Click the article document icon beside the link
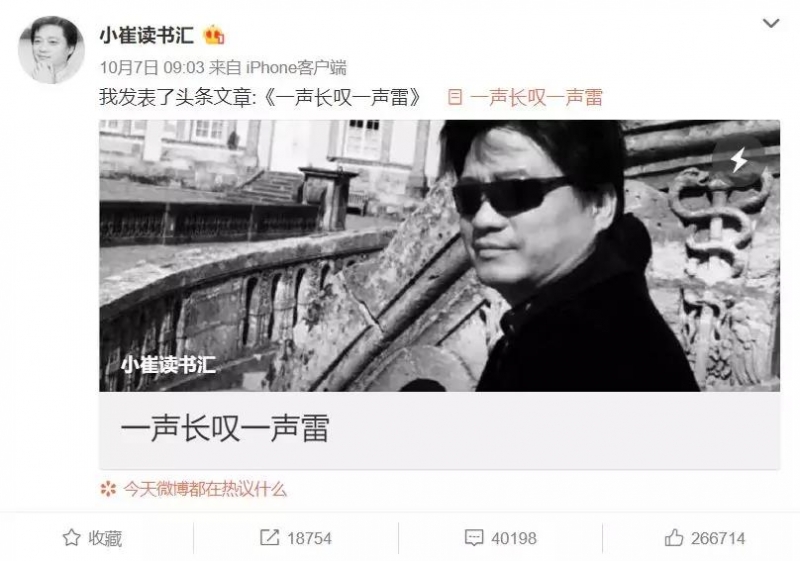Screen dimensions: 800x561 pos(455,97)
